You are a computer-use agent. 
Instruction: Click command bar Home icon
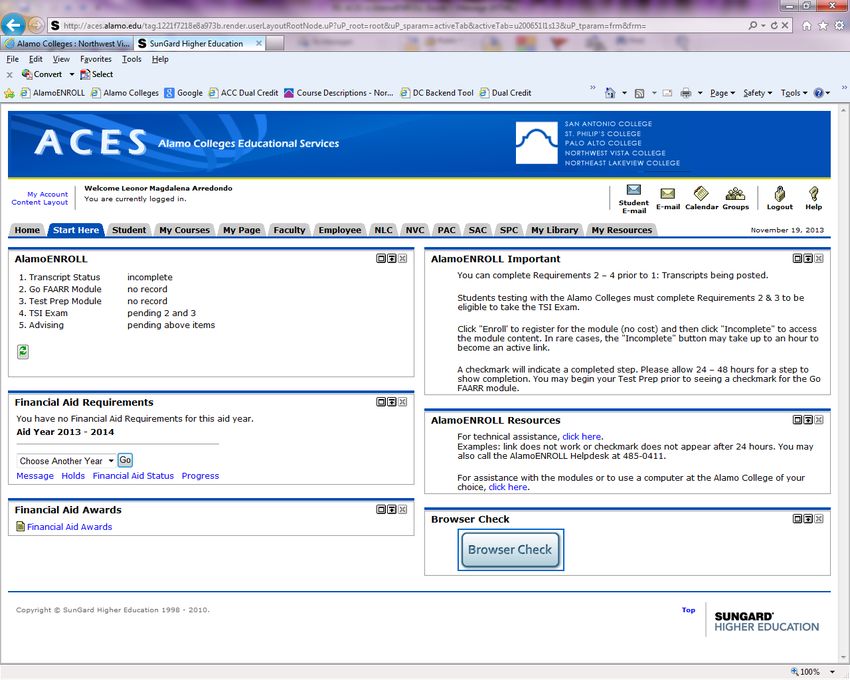[610, 93]
